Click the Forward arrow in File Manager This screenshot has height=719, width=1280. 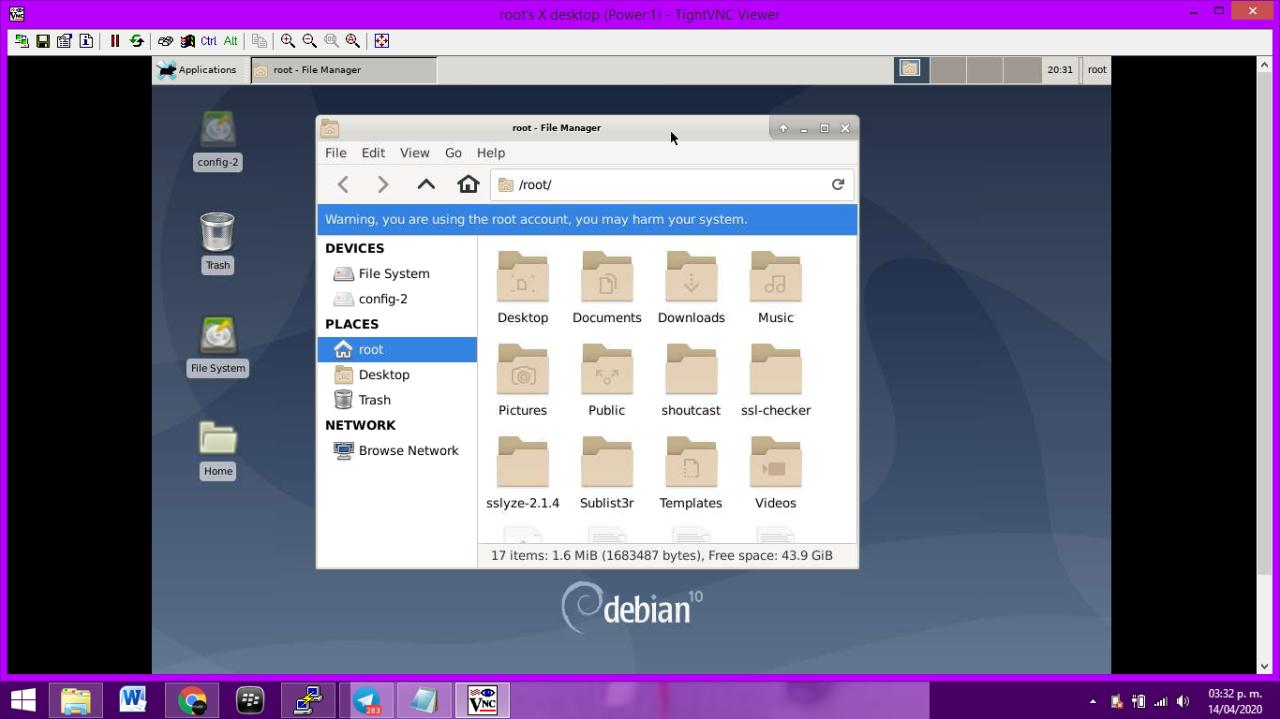(x=383, y=184)
